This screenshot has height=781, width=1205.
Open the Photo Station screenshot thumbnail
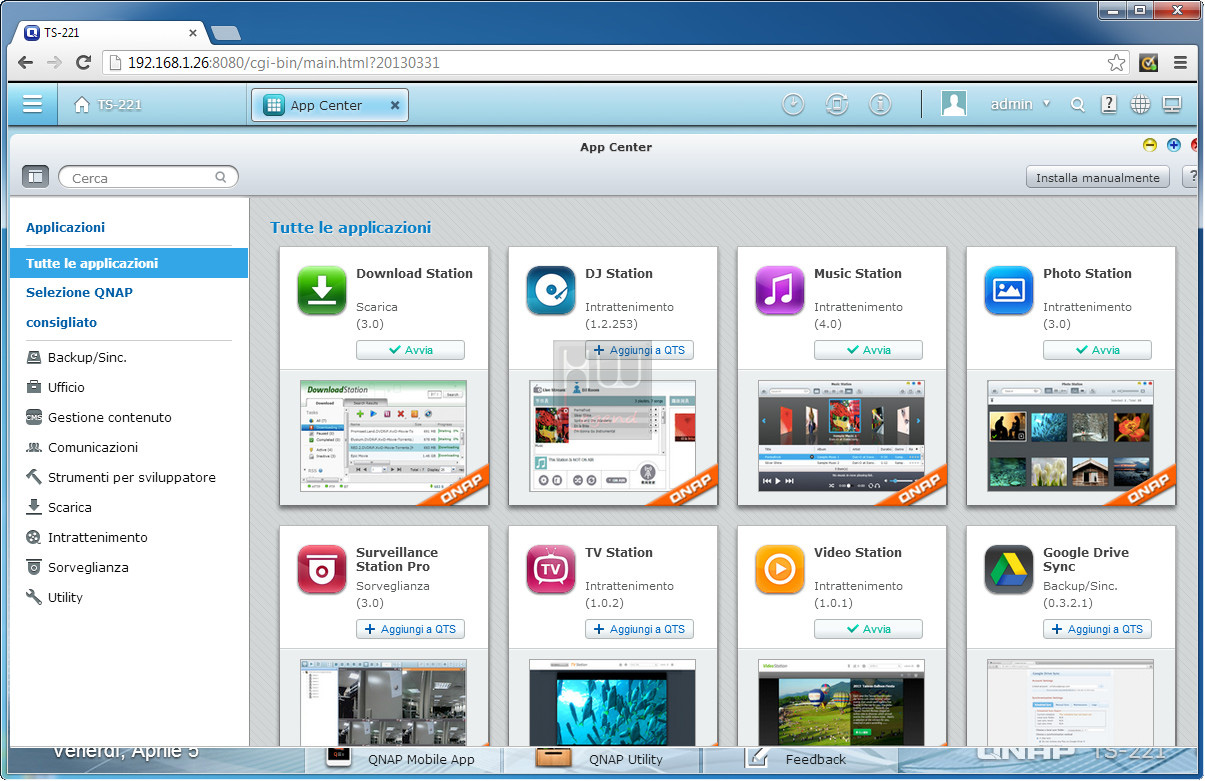pos(1070,436)
